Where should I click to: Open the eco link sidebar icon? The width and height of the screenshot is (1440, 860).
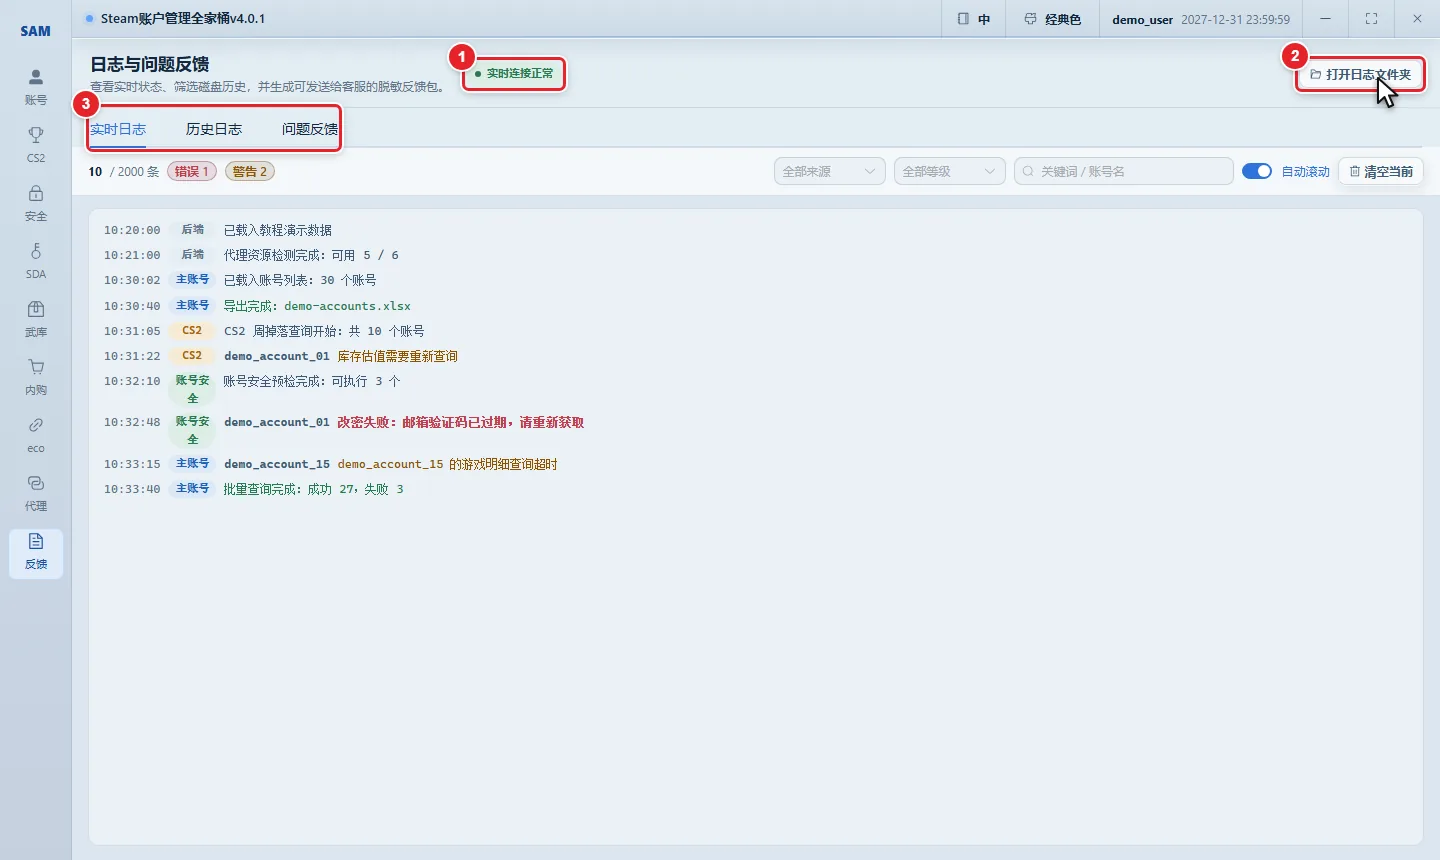tap(36, 434)
